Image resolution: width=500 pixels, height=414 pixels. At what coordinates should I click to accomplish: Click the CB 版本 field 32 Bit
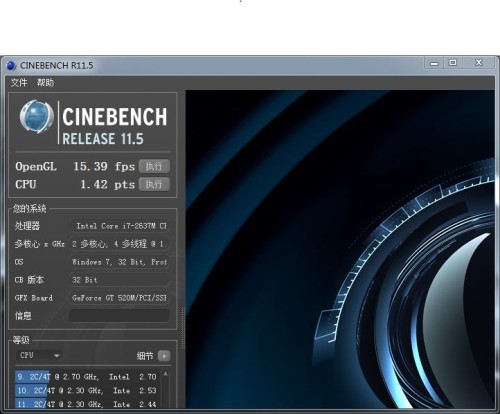(x=119, y=280)
